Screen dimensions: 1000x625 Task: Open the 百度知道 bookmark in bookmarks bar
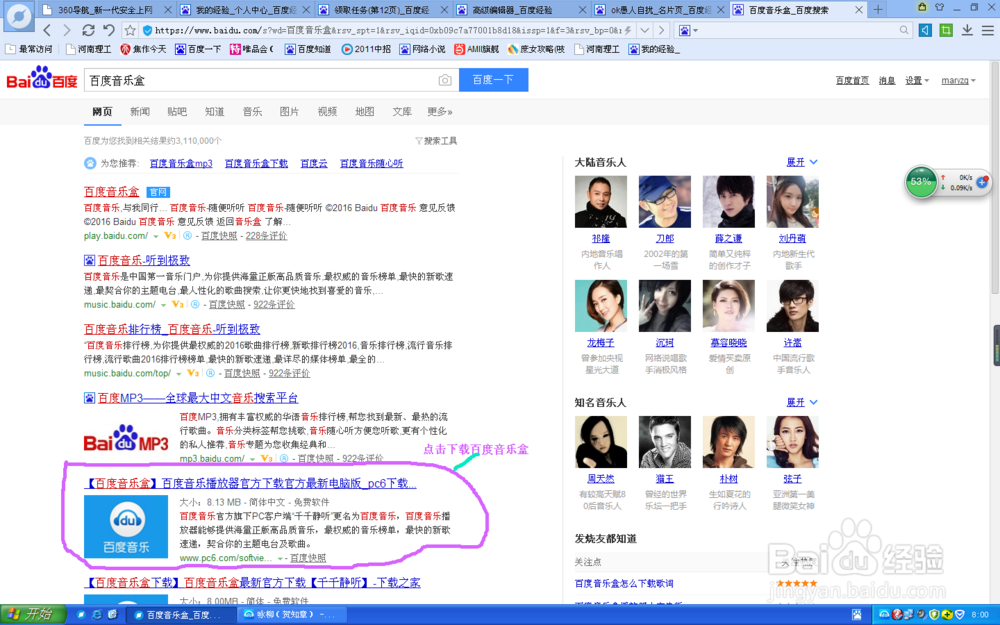308,49
